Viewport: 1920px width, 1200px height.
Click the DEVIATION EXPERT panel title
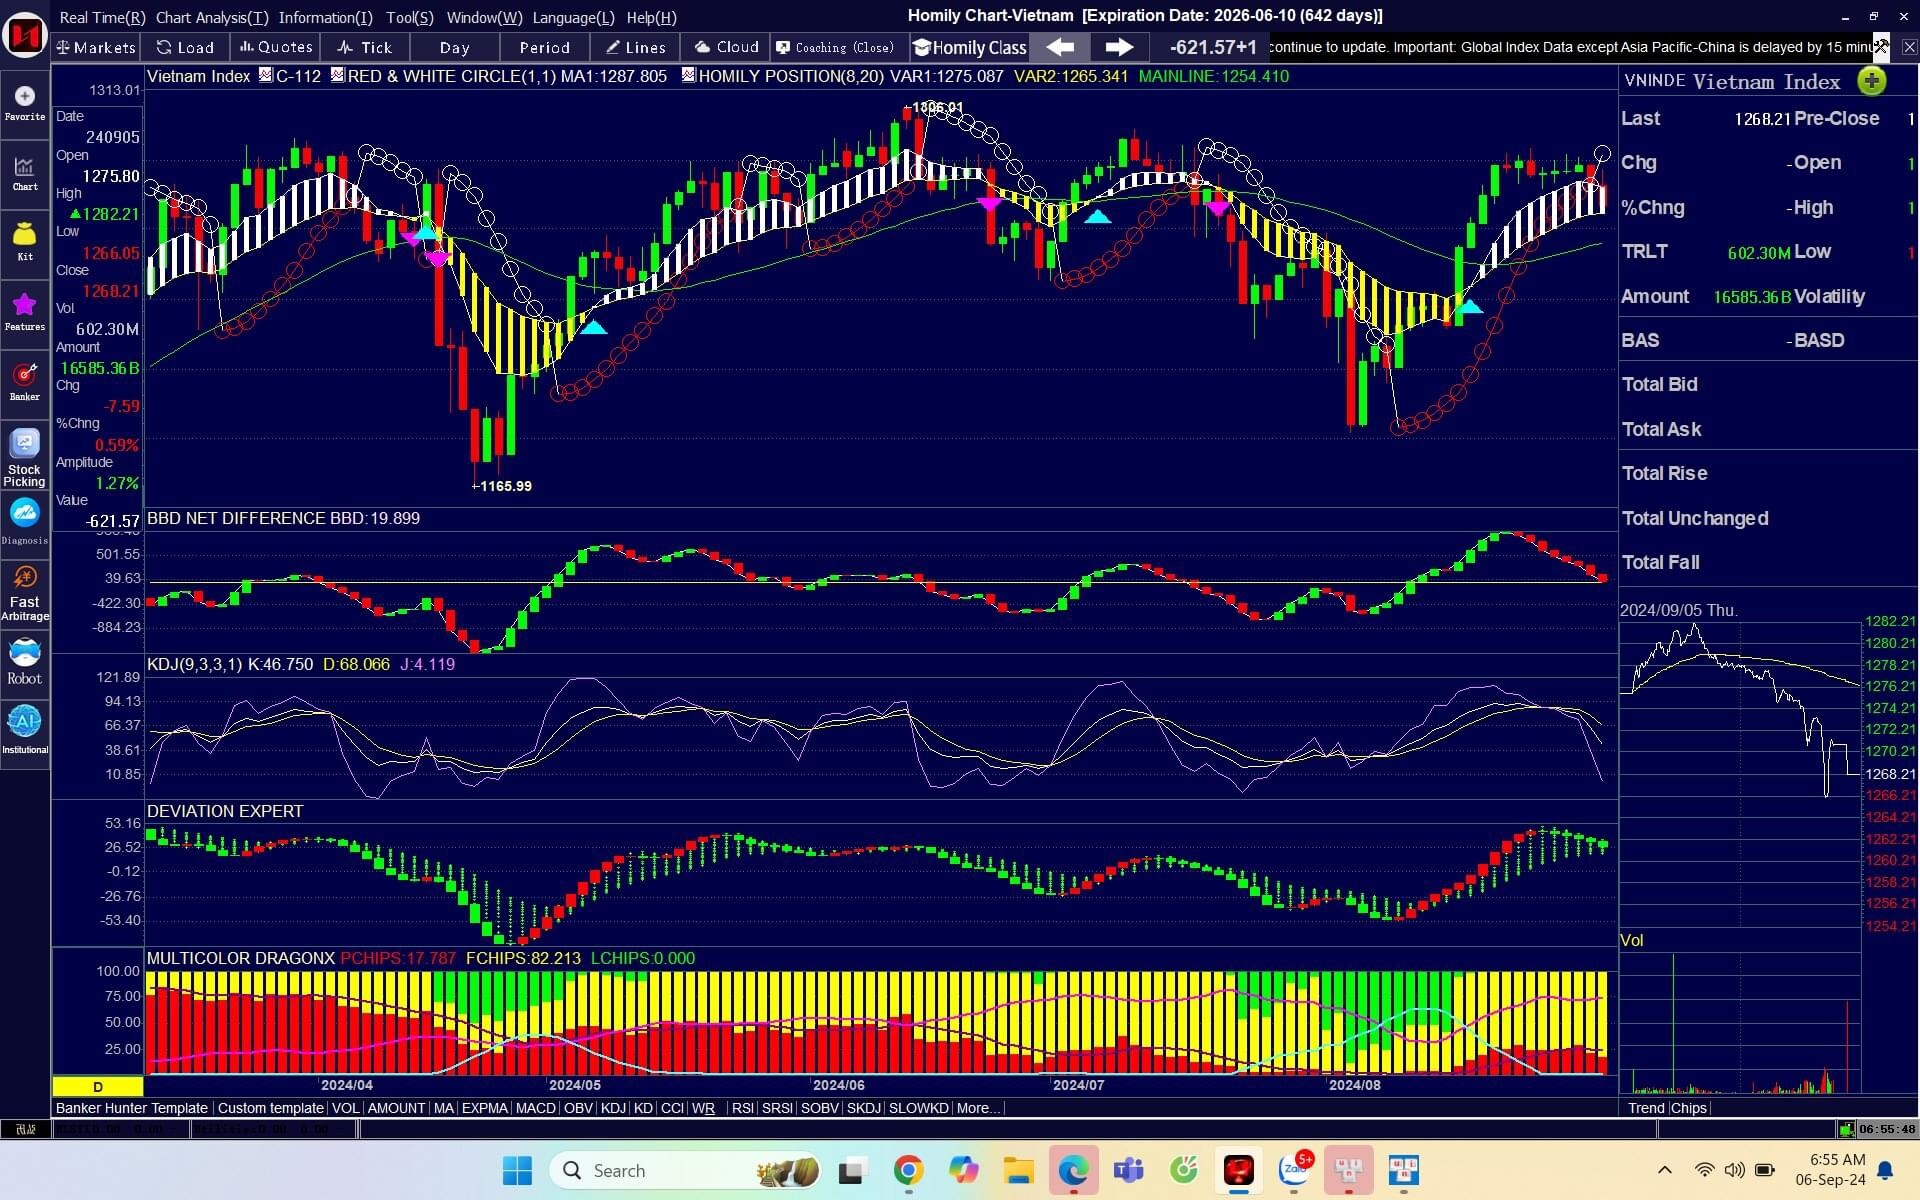(x=225, y=811)
